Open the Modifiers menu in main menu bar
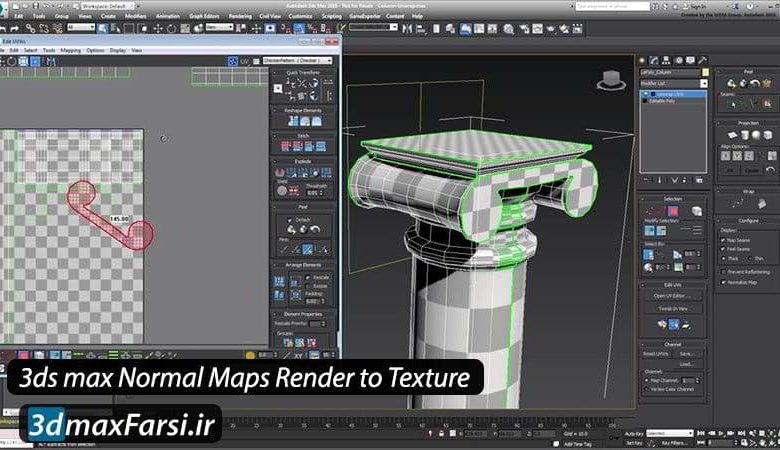 135,16
